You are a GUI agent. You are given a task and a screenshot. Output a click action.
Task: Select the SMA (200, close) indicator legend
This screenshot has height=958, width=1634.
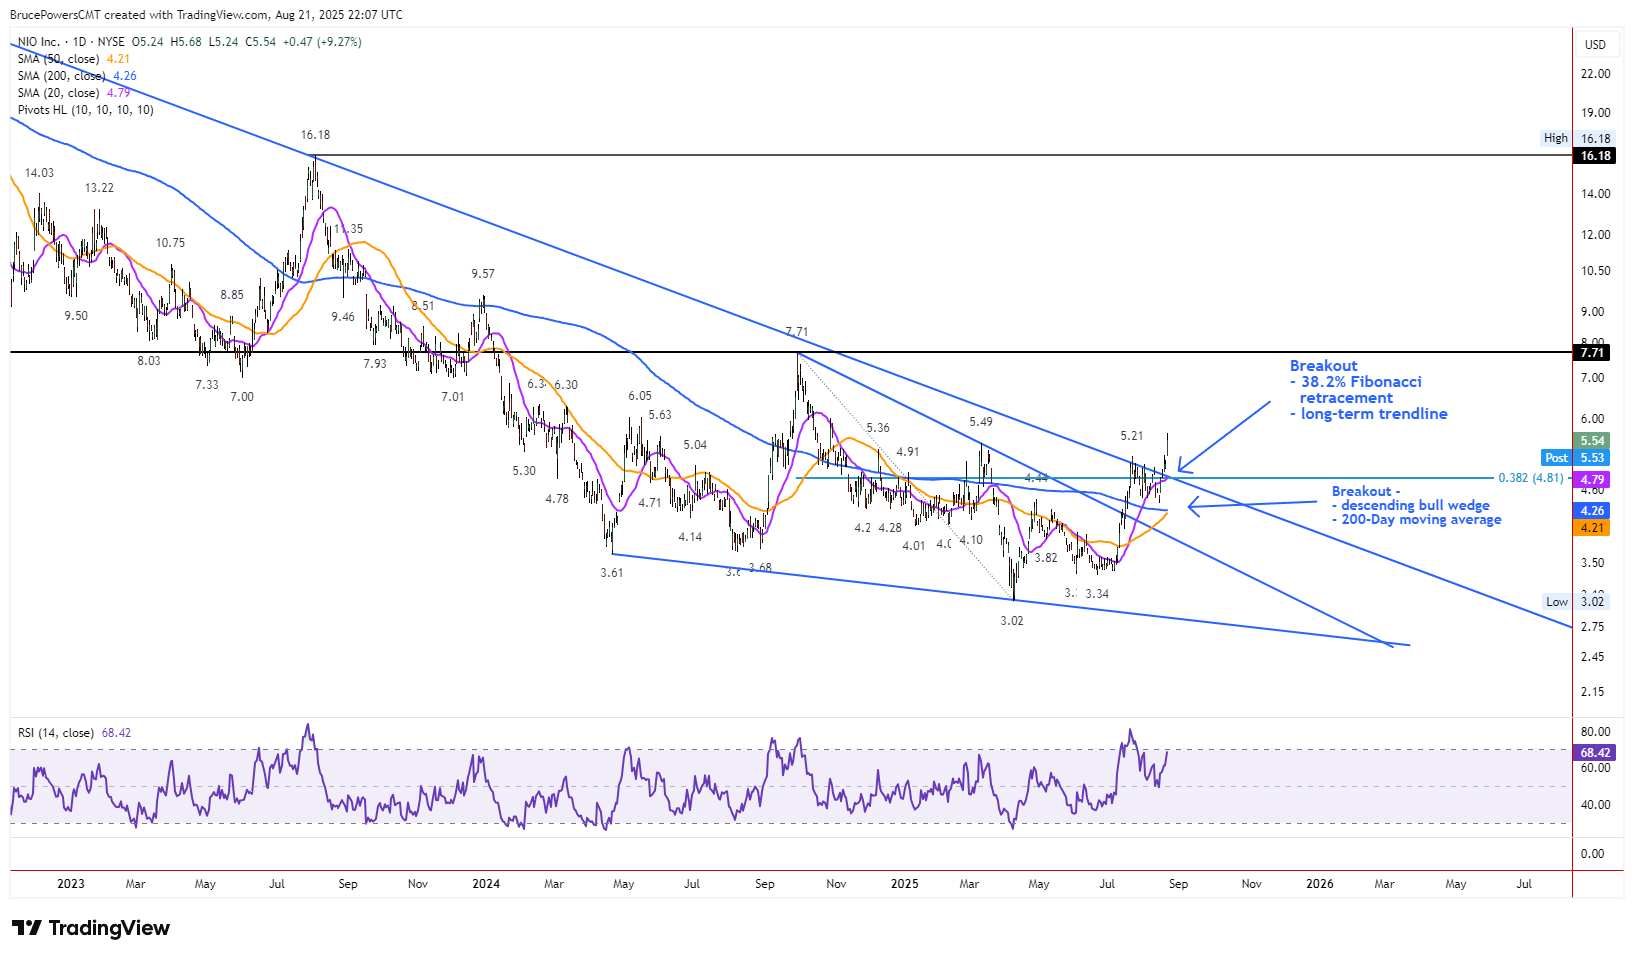[77, 76]
